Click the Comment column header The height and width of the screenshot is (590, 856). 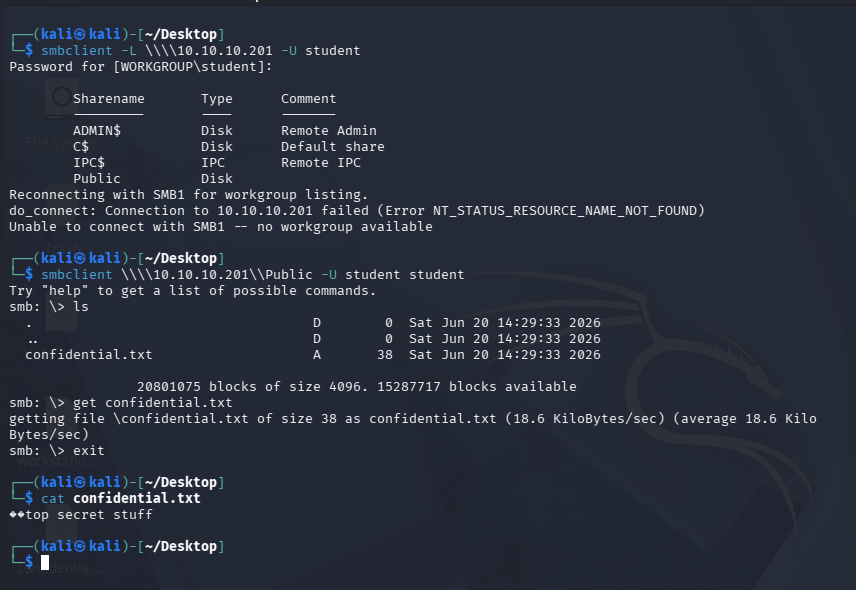[308, 99]
